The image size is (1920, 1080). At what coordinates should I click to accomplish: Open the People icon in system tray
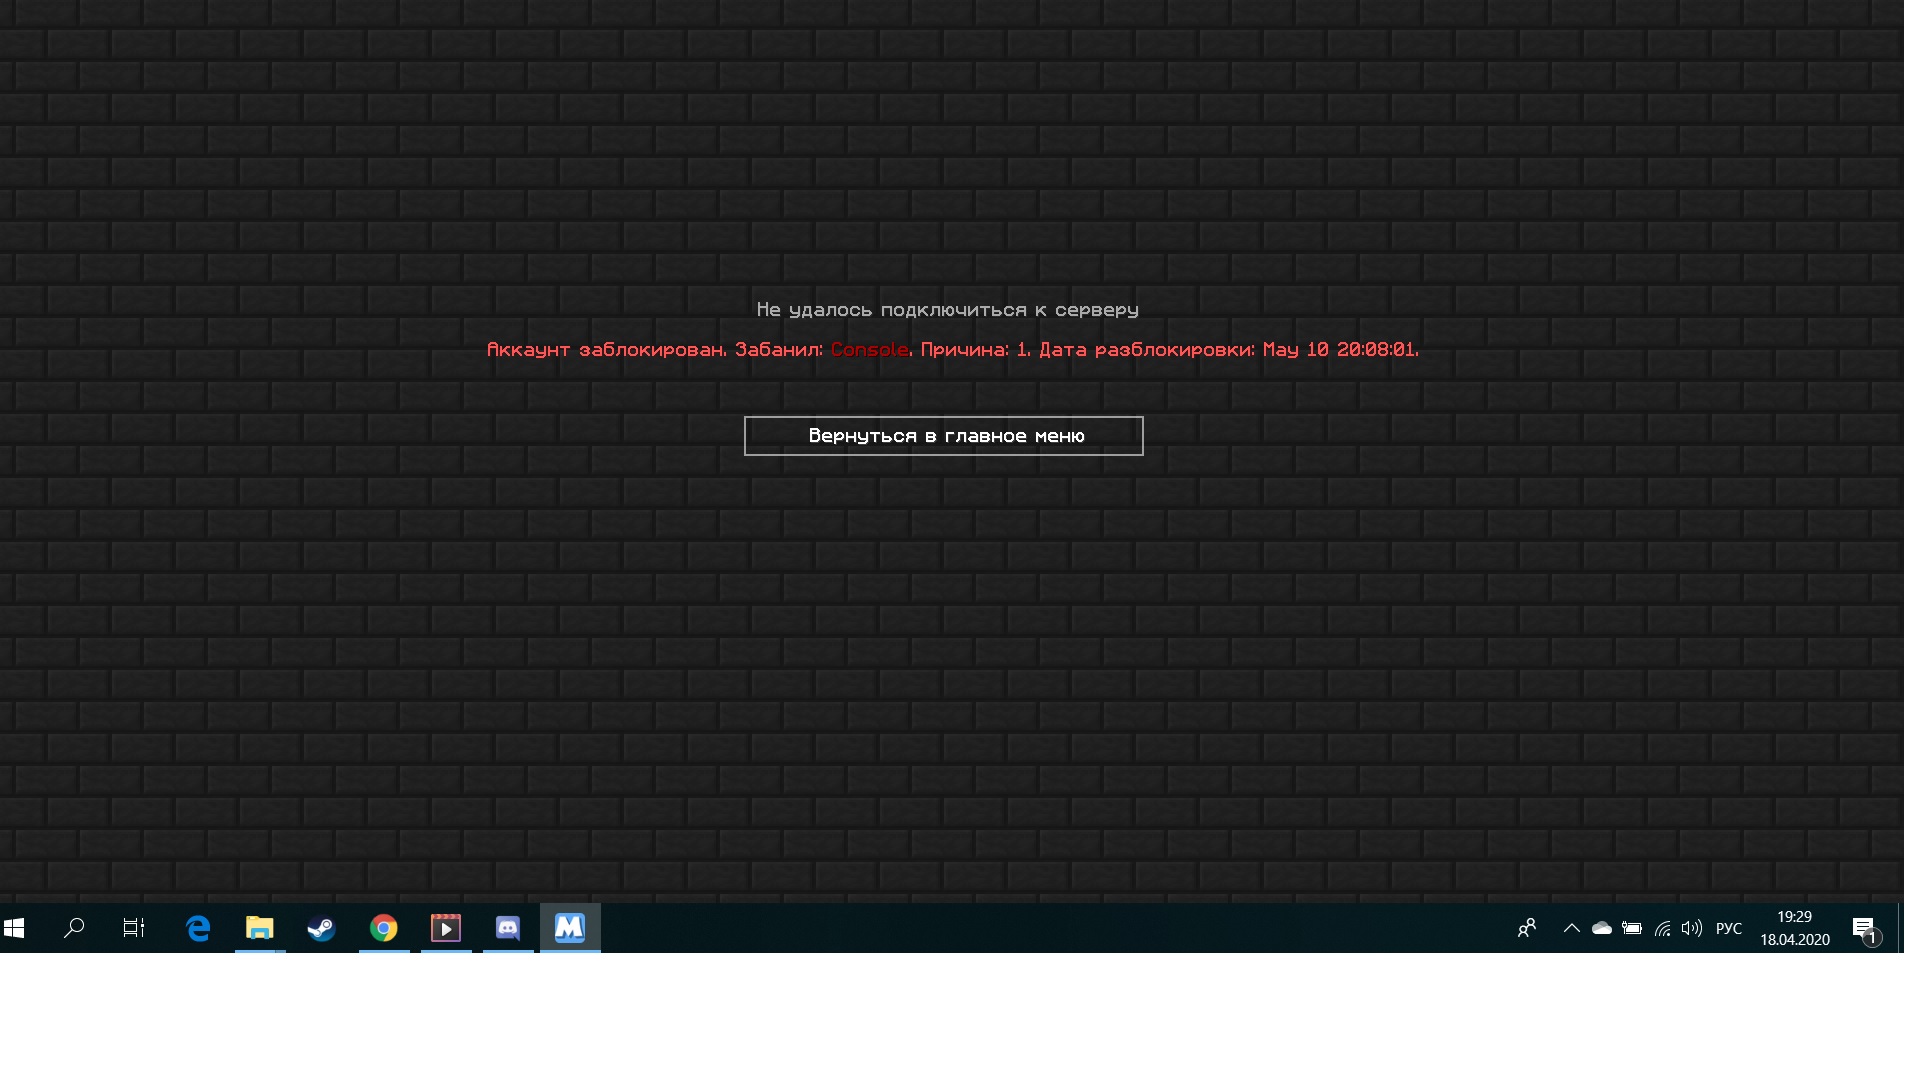1527,928
